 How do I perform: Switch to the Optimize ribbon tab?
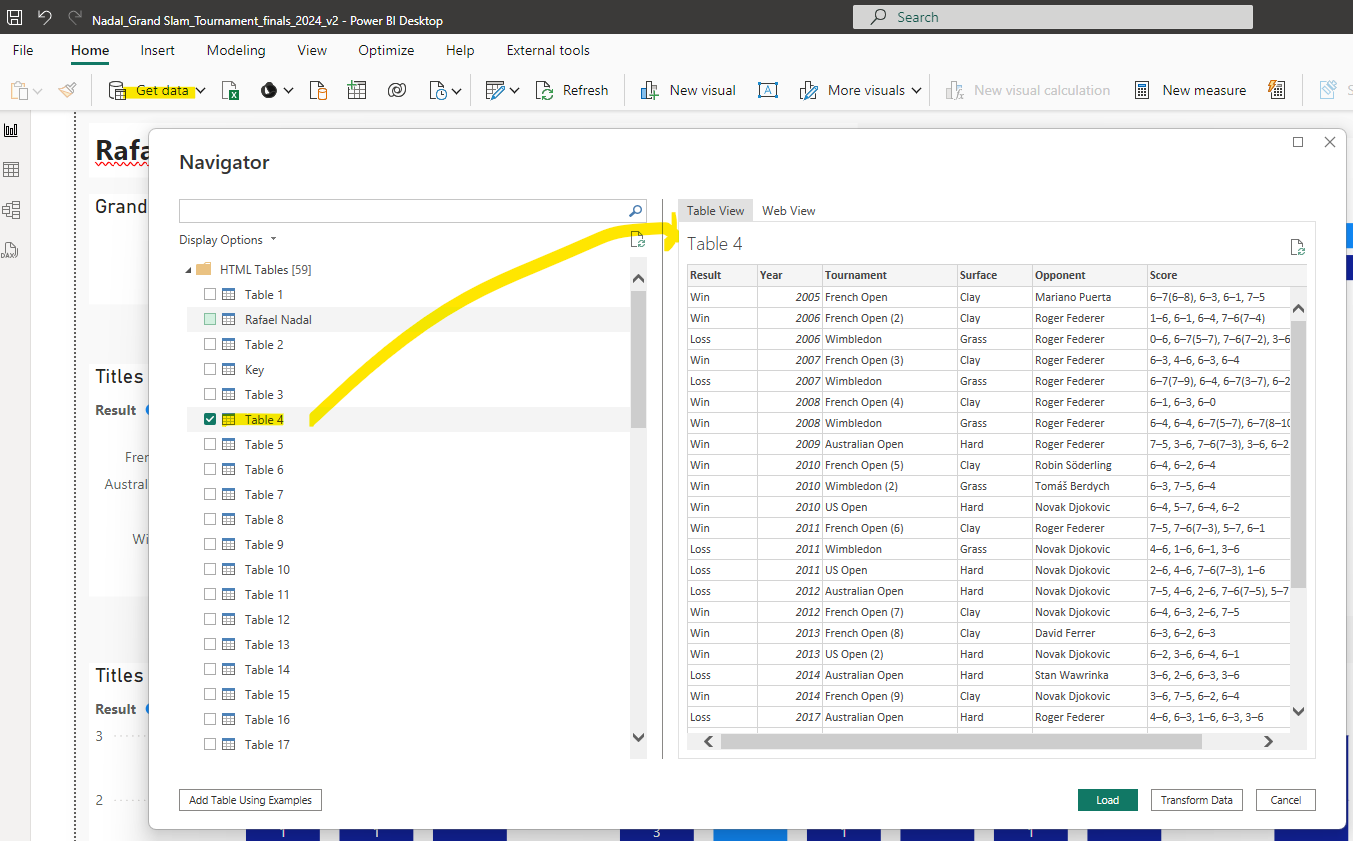coord(386,50)
